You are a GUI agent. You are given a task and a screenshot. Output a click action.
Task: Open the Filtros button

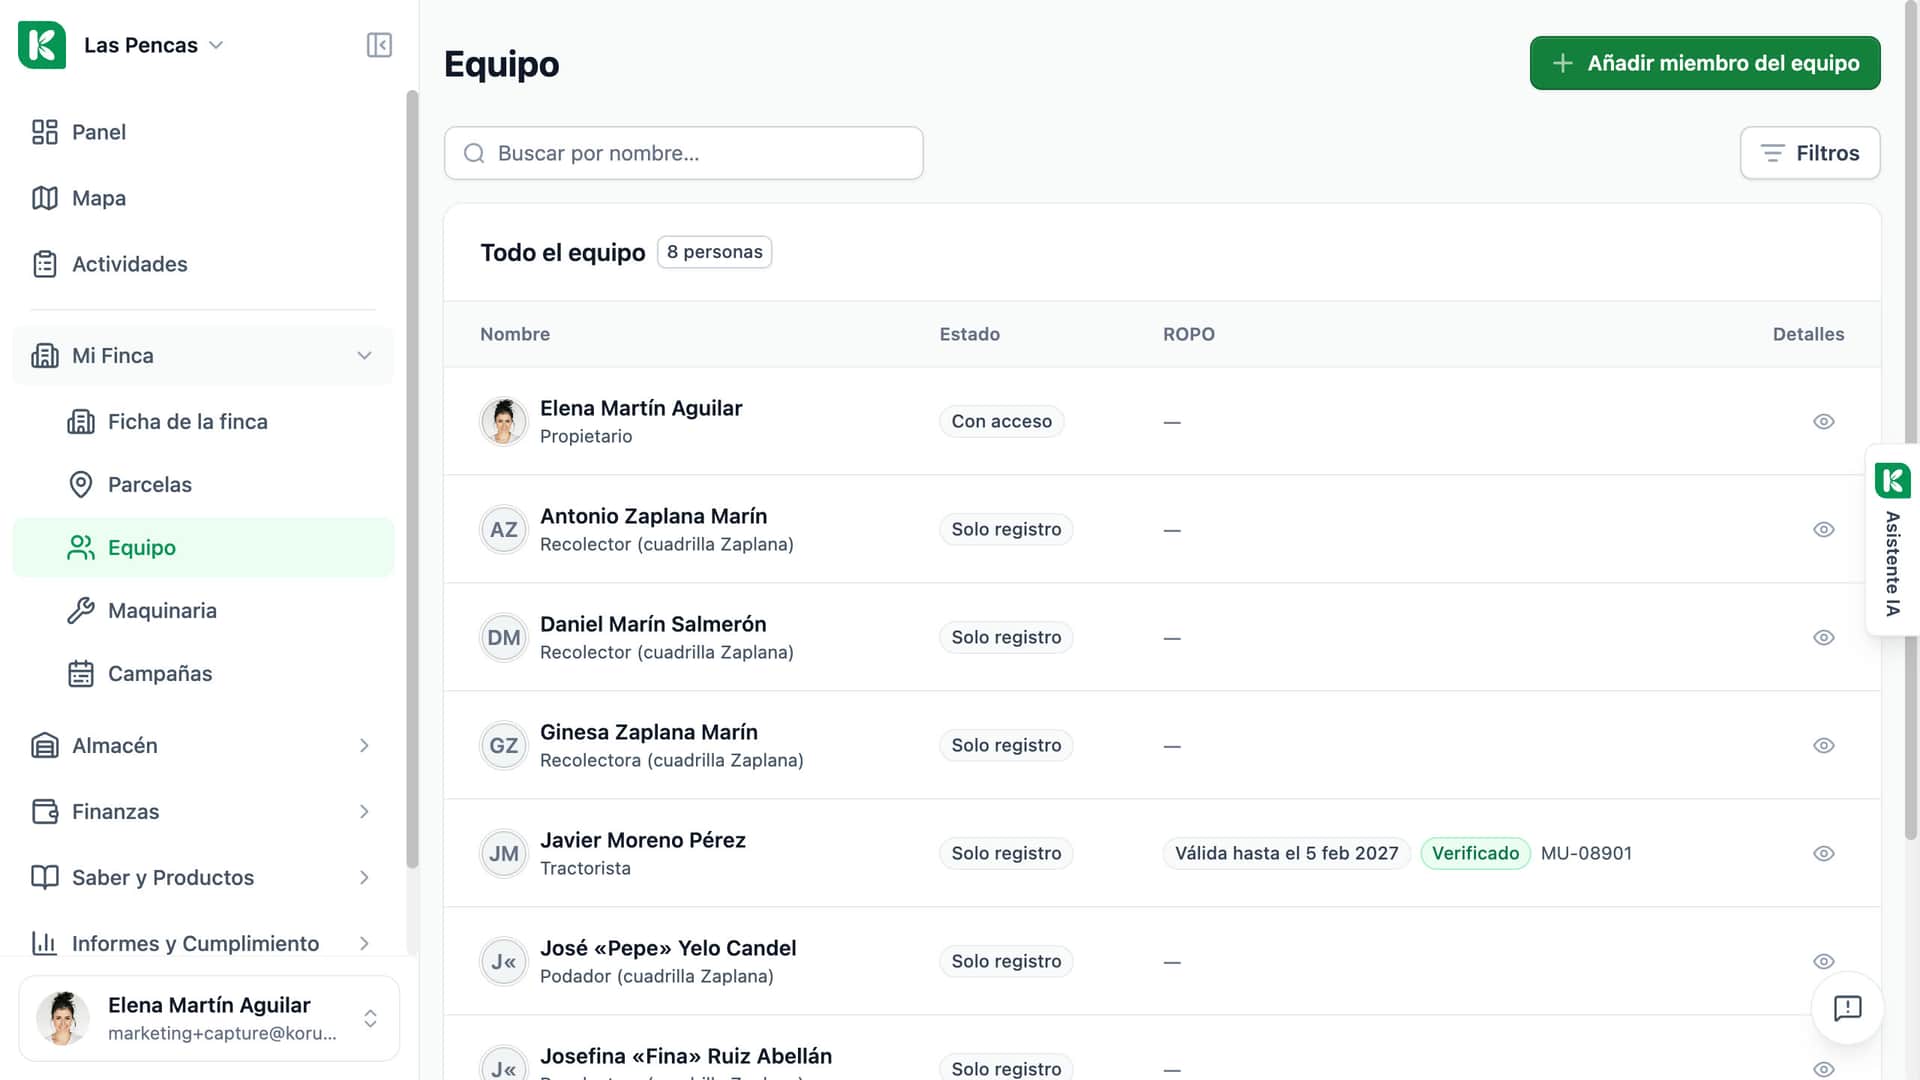tap(1810, 153)
